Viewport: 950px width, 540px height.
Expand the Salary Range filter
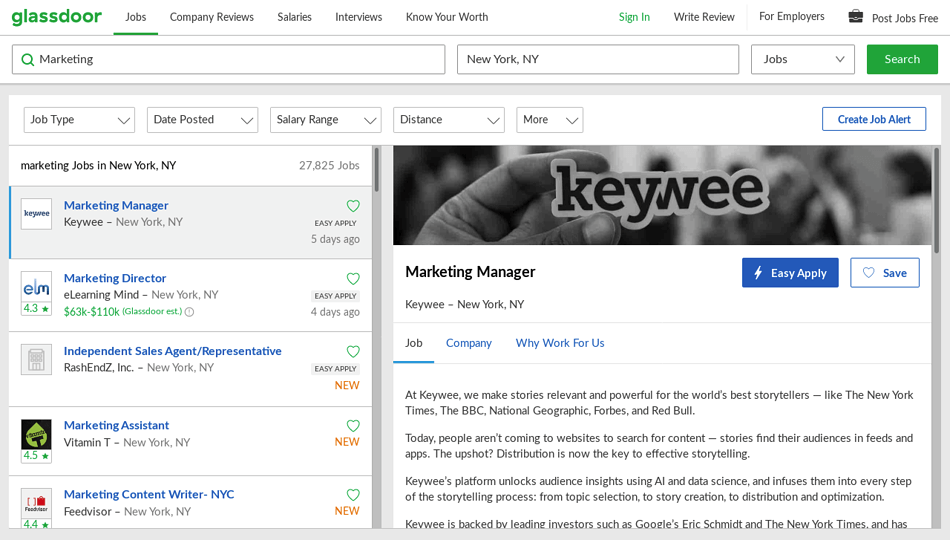click(325, 120)
